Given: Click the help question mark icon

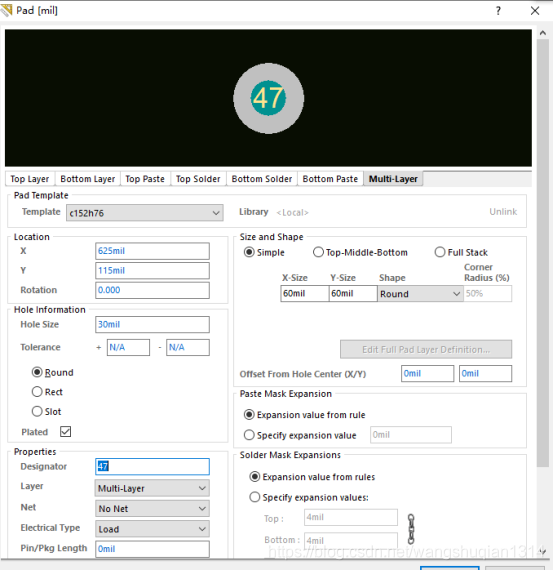Looking at the screenshot, I should pos(498,11).
